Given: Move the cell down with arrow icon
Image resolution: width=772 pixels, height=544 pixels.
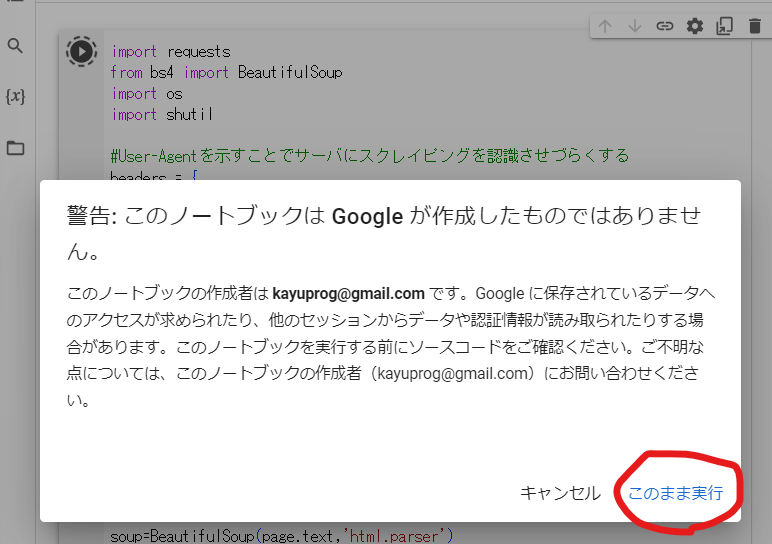Looking at the screenshot, I should pos(634,26).
